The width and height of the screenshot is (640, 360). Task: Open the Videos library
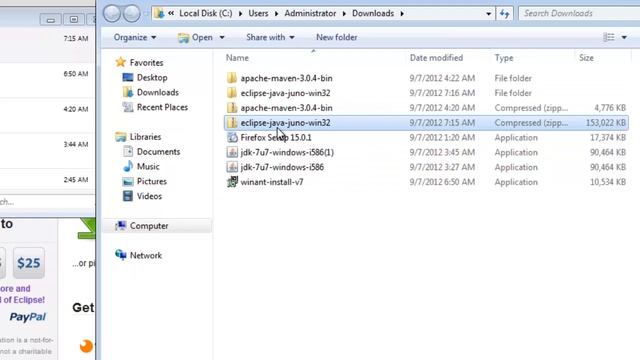tap(149, 196)
